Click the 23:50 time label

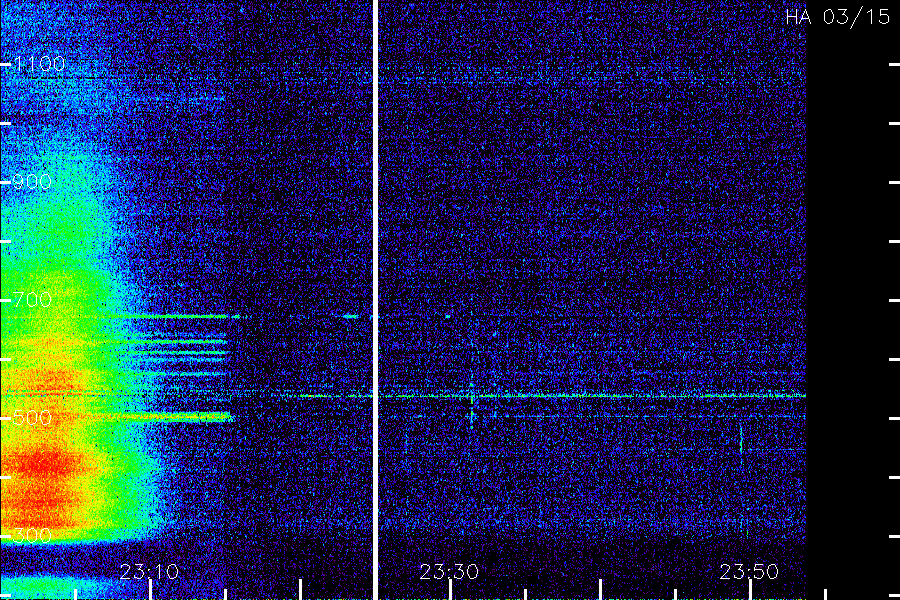(x=749, y=572)
